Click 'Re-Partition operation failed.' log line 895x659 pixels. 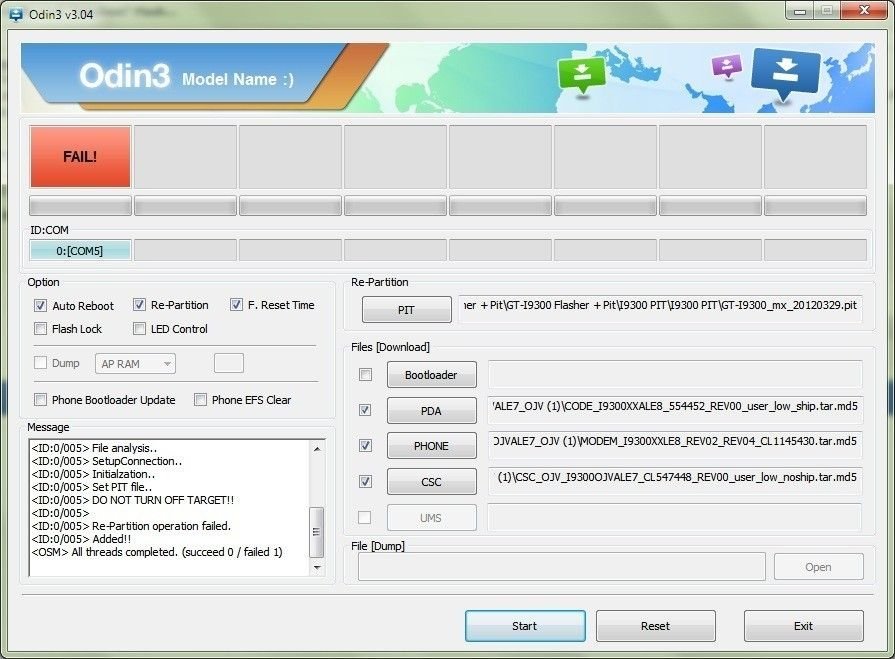131,526
